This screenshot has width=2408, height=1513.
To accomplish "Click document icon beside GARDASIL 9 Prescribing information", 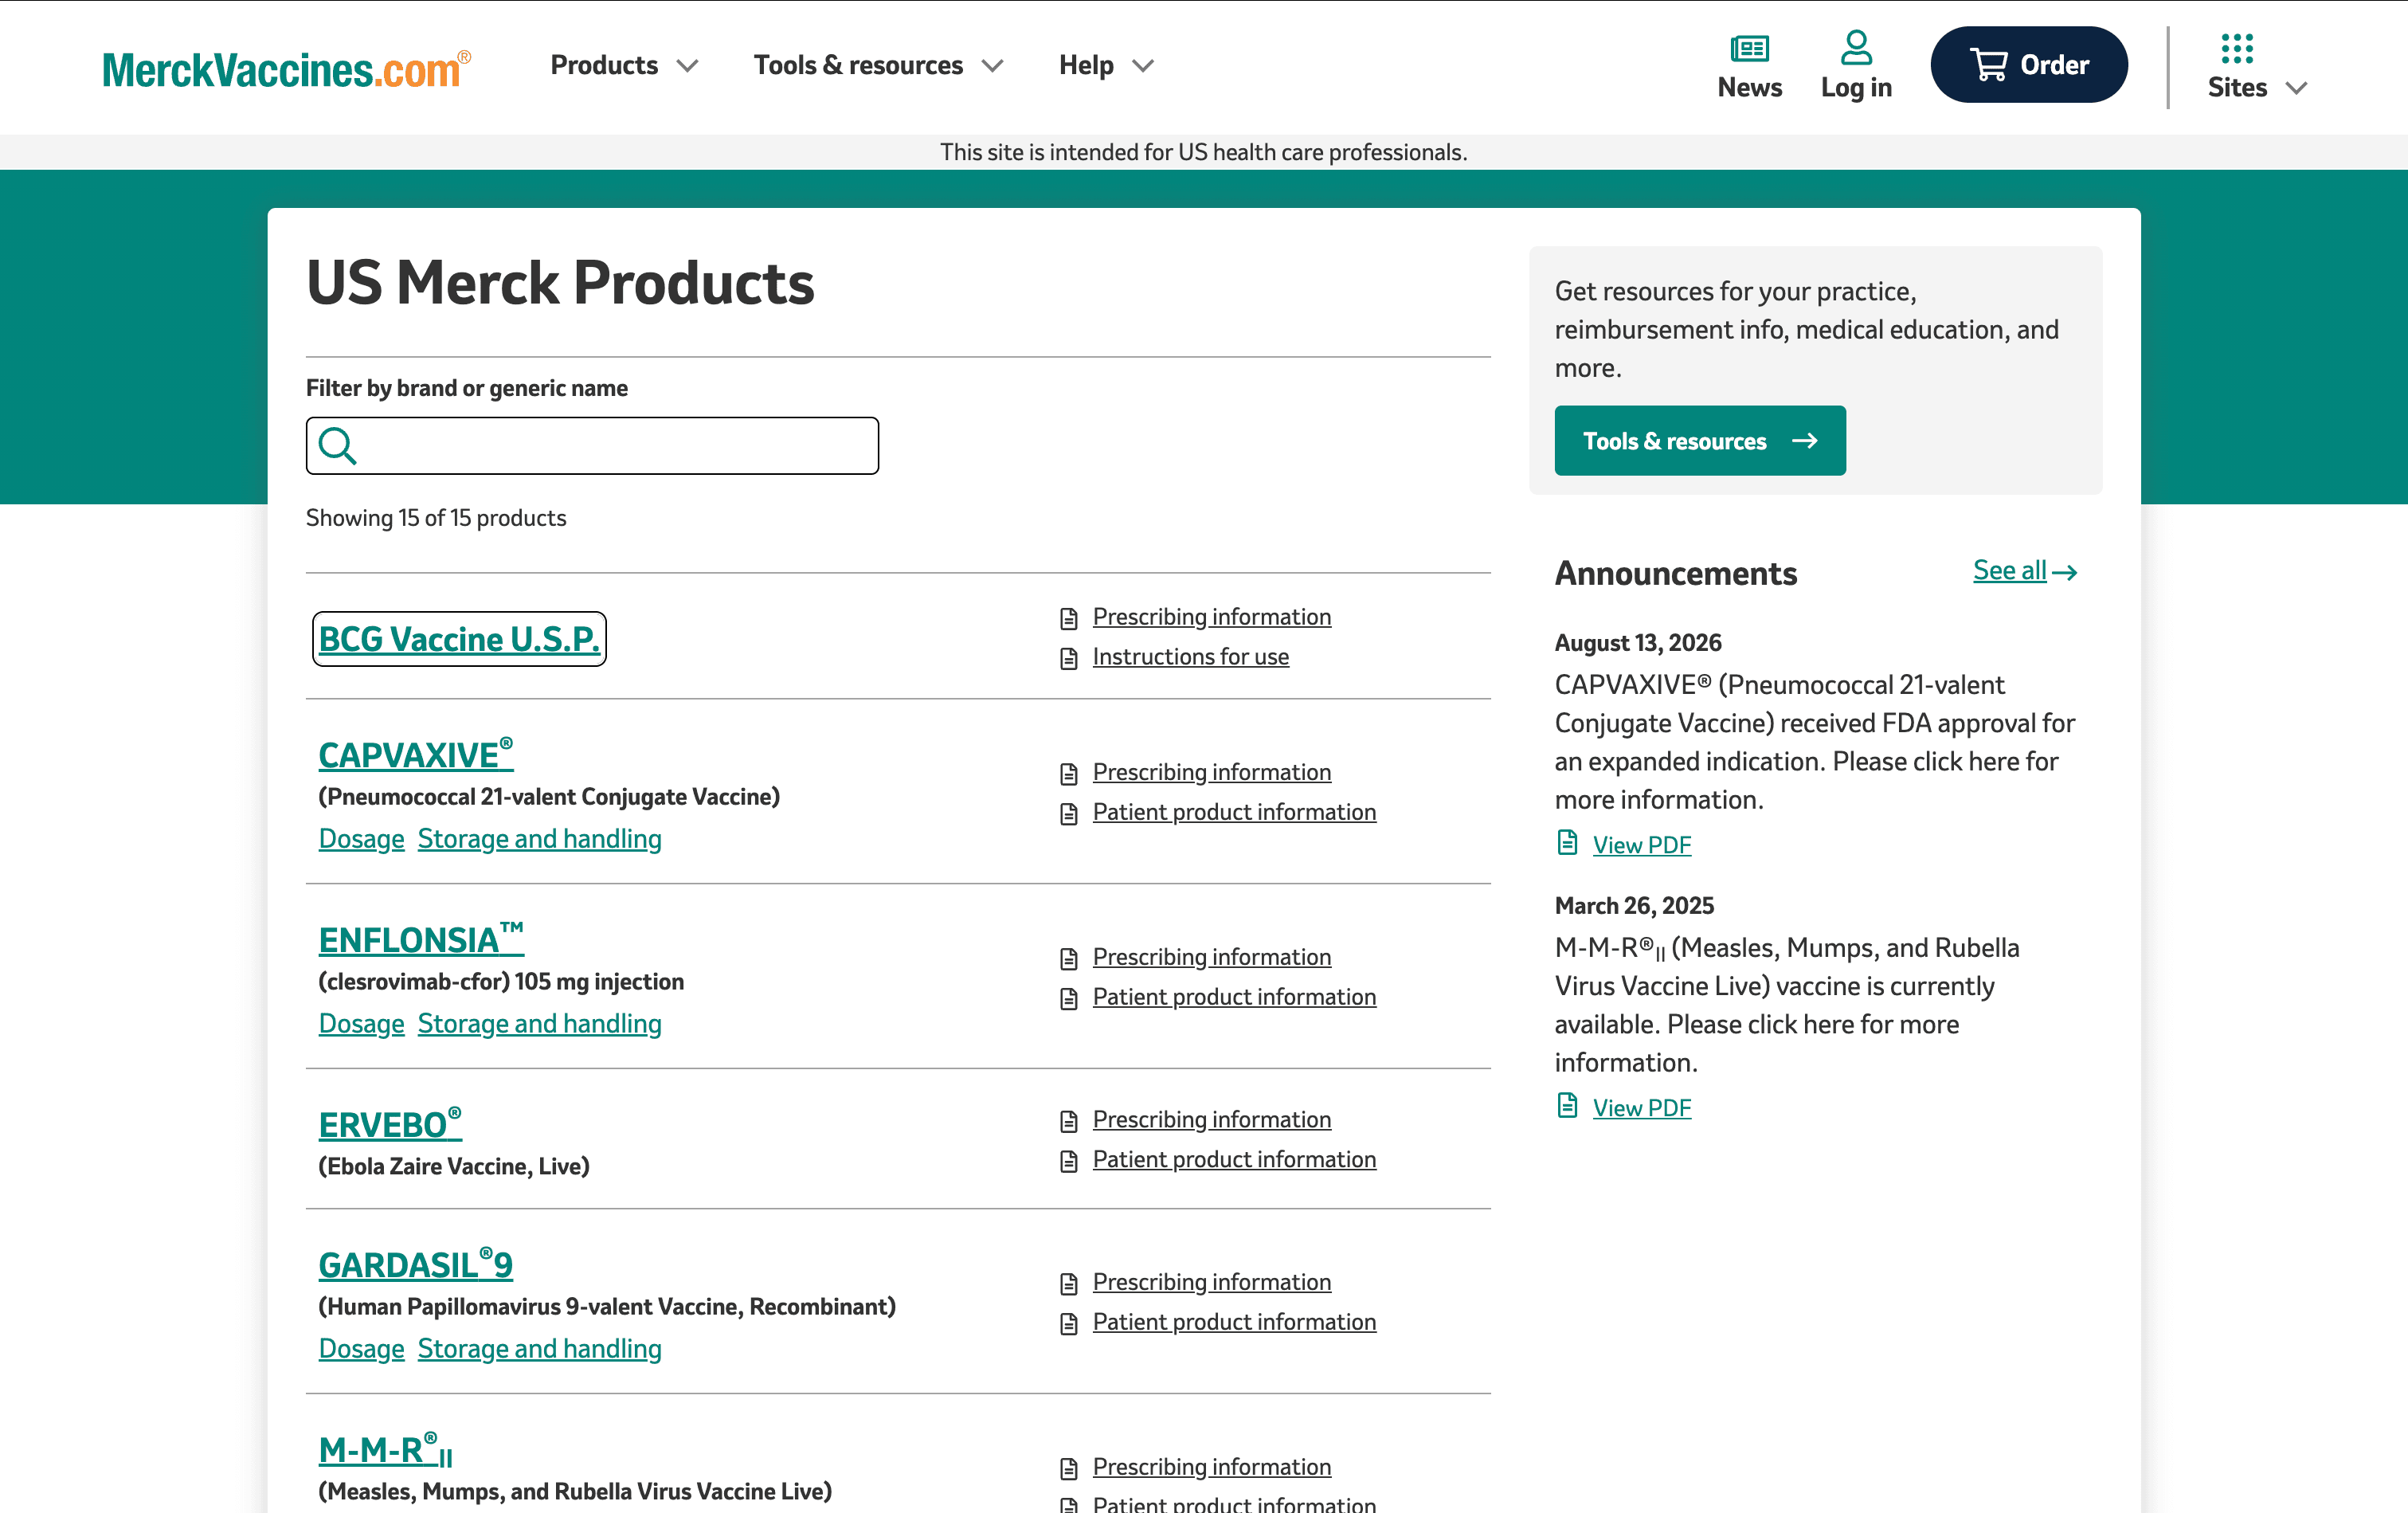I will coord(1069,1283).
